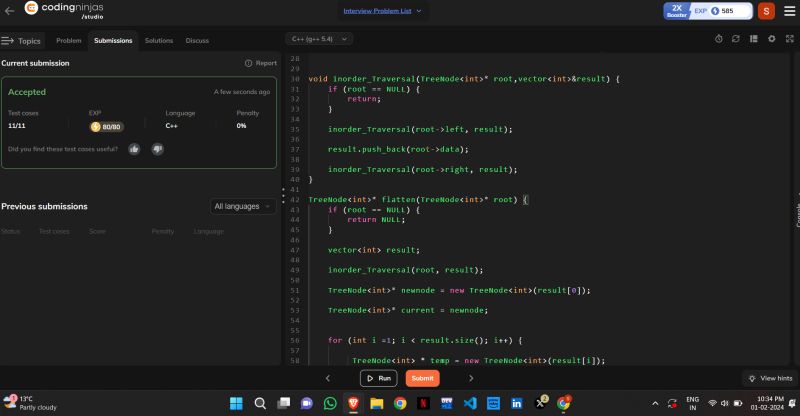
Task: Open the hamburger menu at top right
Action: 789,11
